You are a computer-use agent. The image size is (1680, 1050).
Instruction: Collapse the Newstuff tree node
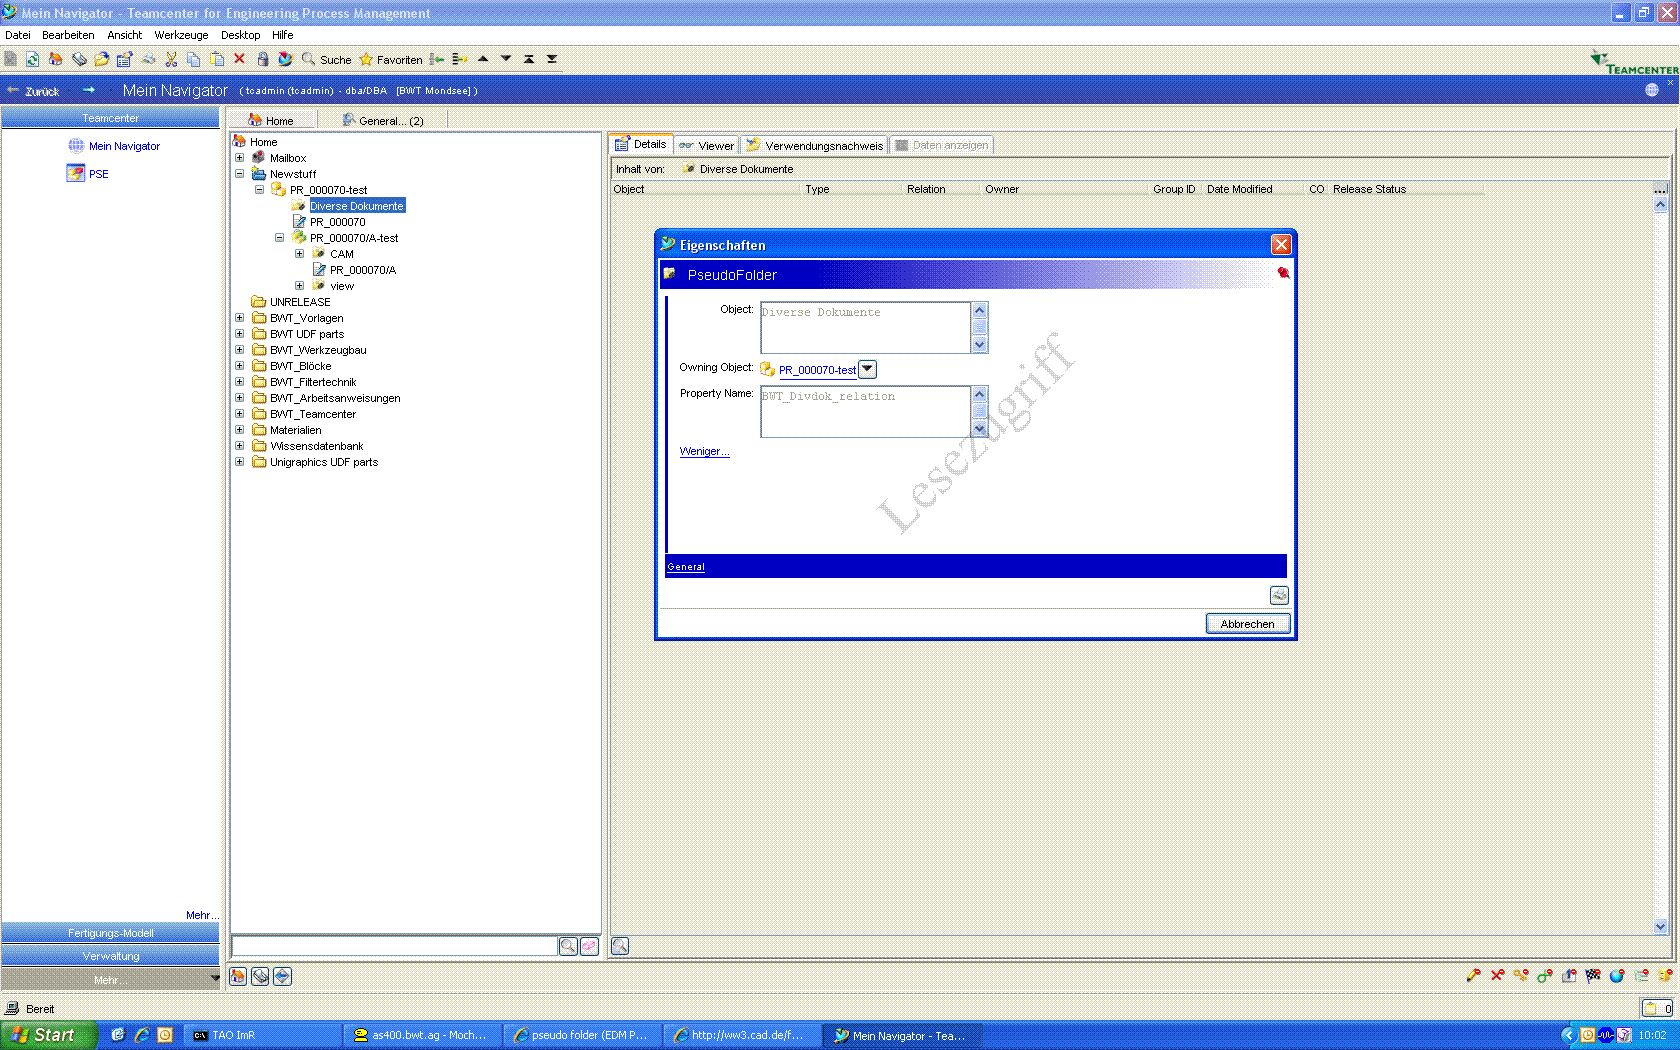(x=239, y=174)
